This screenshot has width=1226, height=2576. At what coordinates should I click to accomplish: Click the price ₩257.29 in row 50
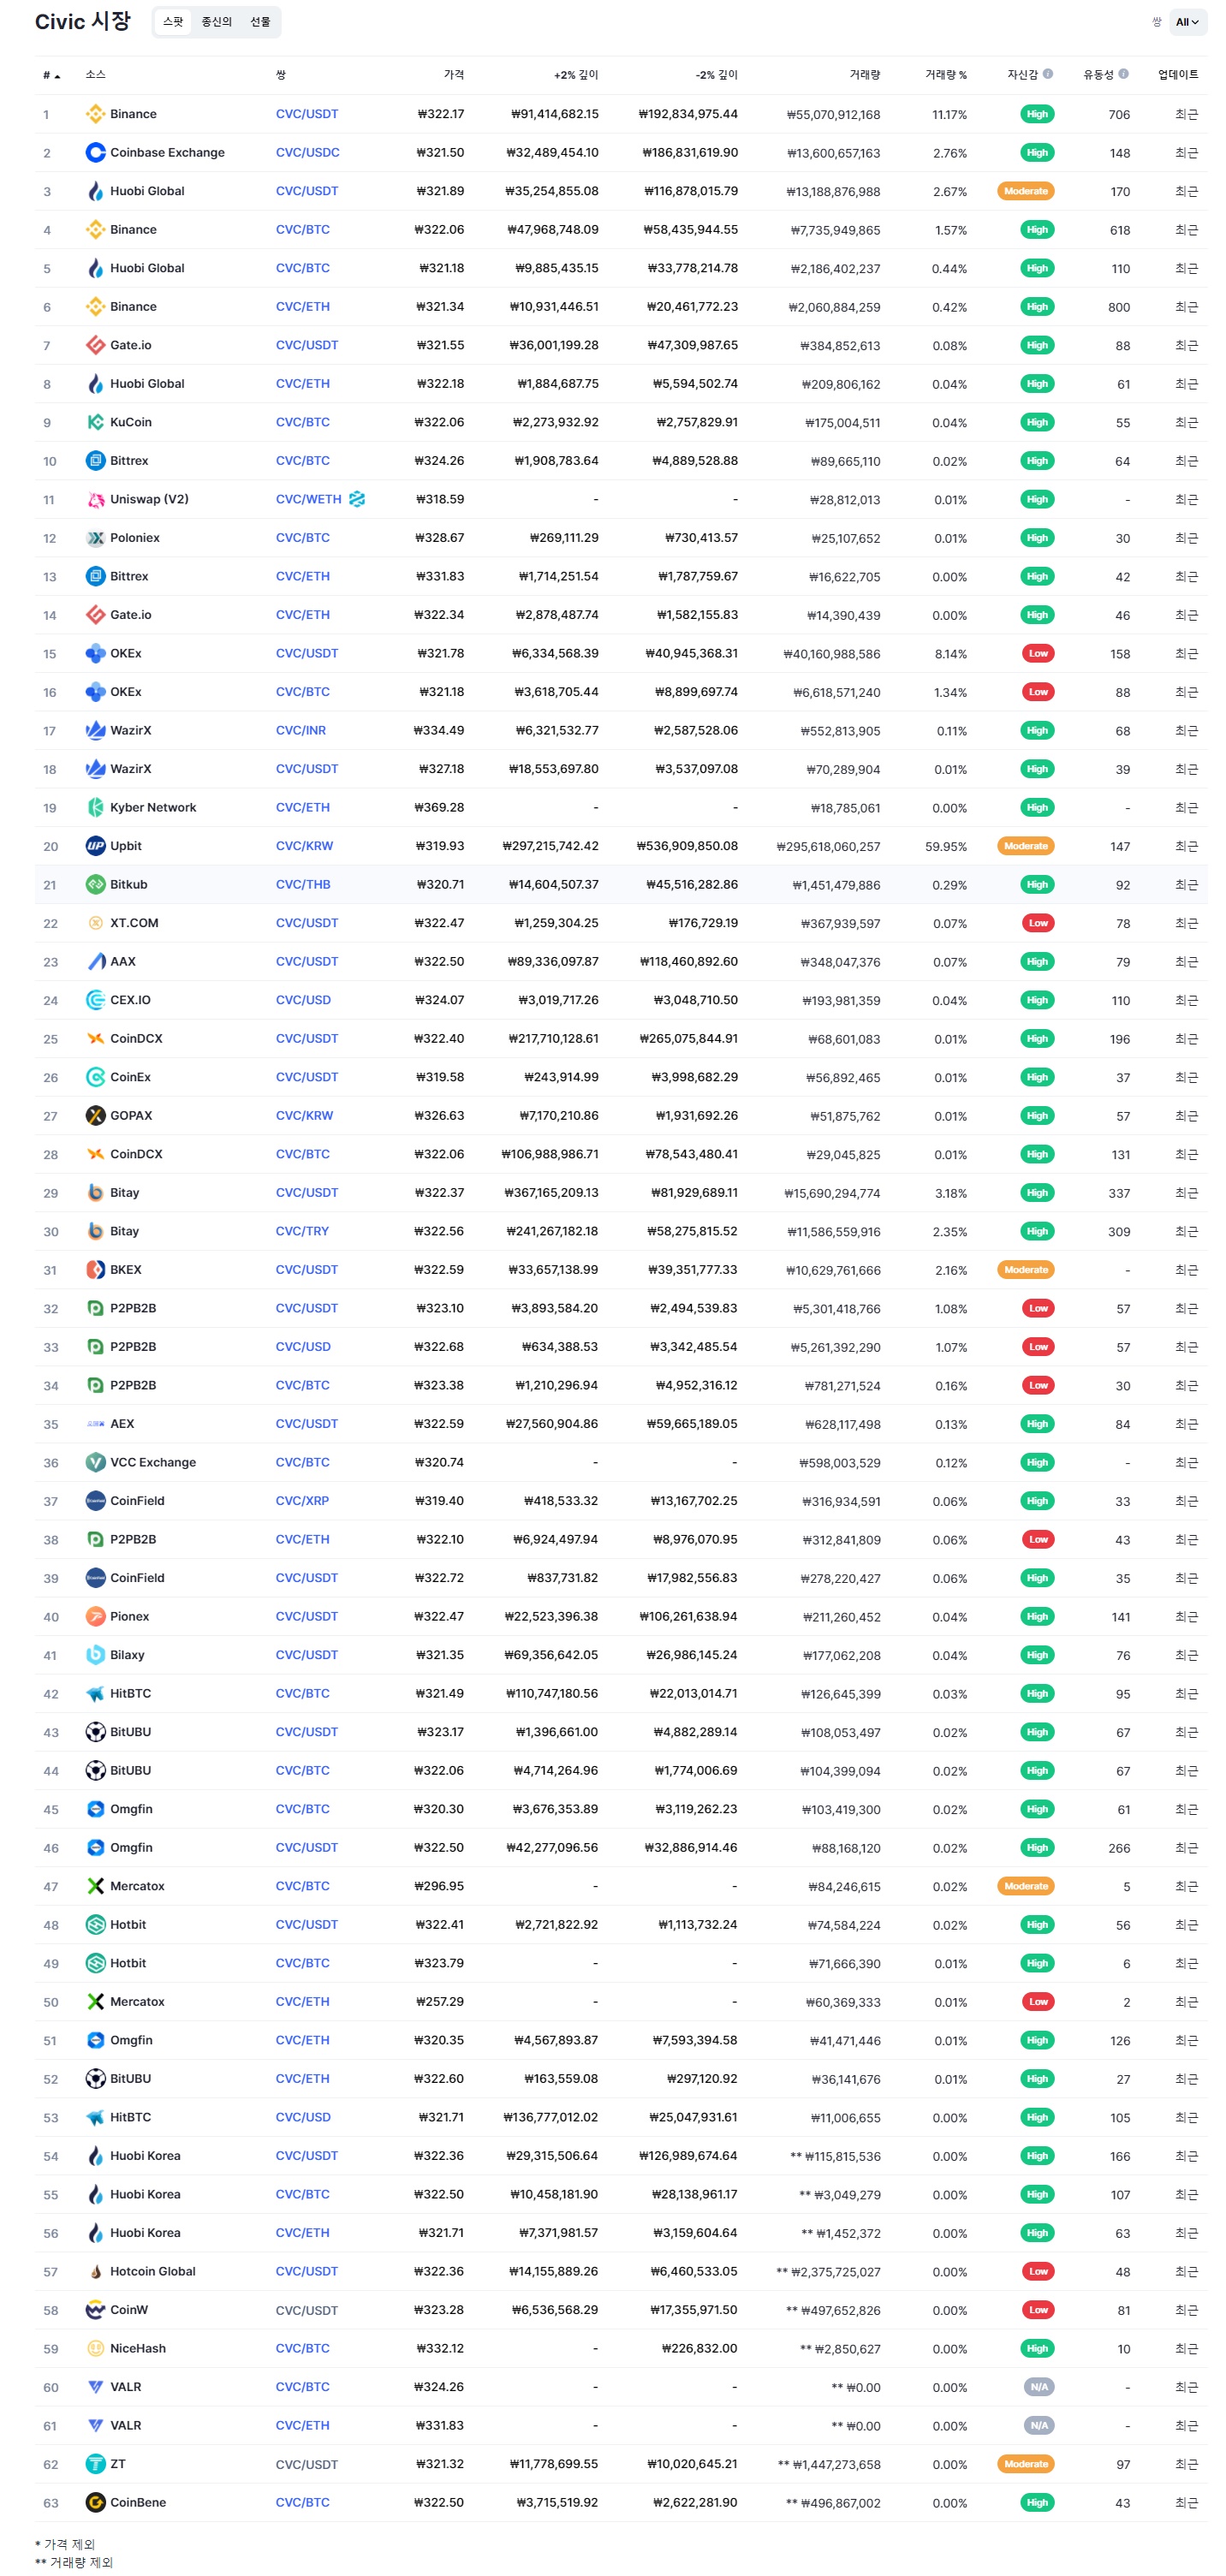(x=440, y=2001)
